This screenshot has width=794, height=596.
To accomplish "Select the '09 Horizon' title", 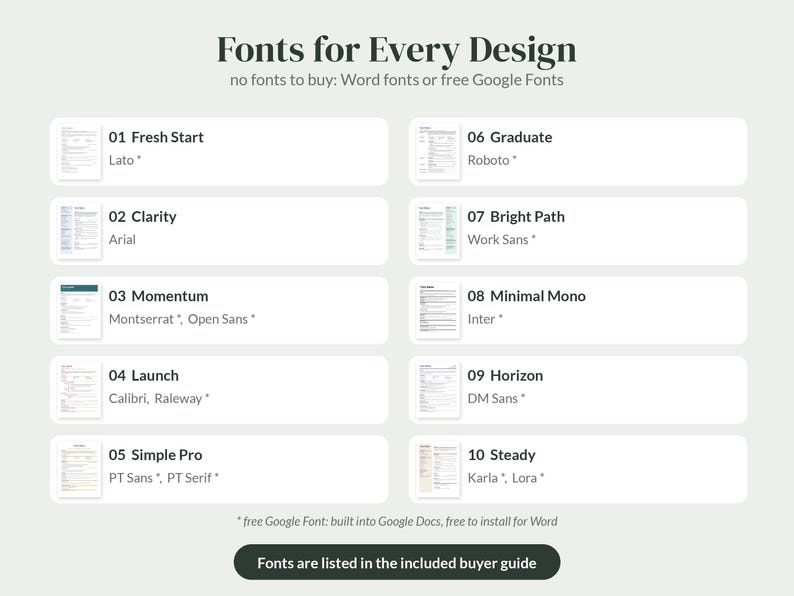I will click(505, 376).
